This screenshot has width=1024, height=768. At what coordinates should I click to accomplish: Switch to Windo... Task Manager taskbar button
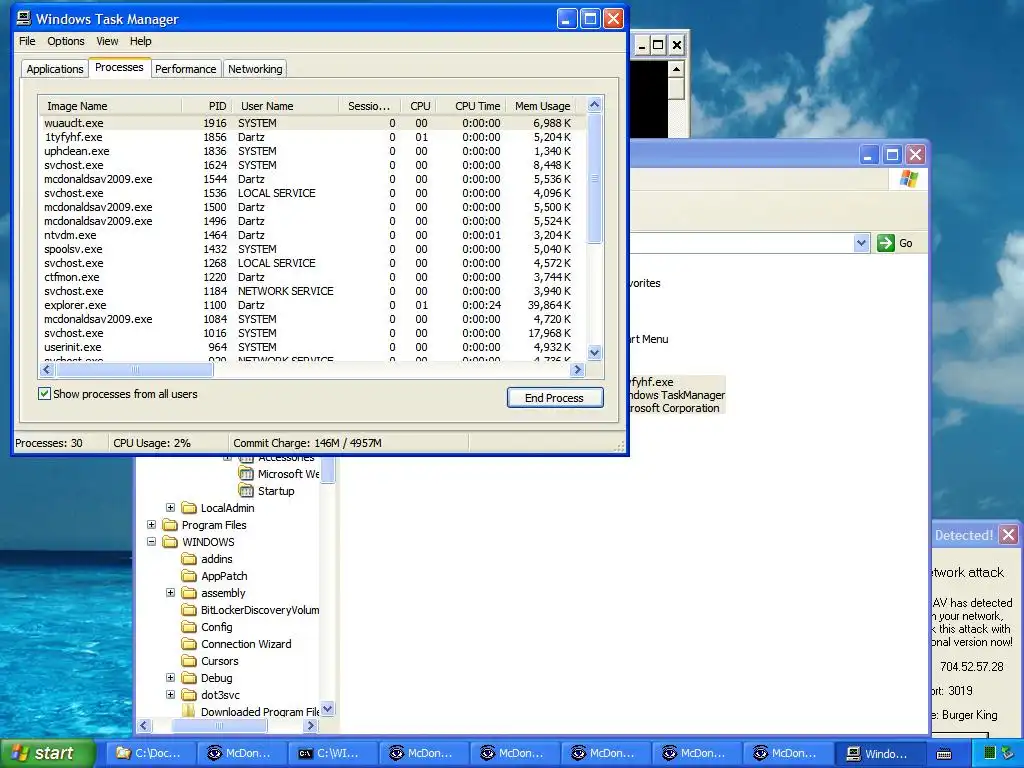(882, 753)
